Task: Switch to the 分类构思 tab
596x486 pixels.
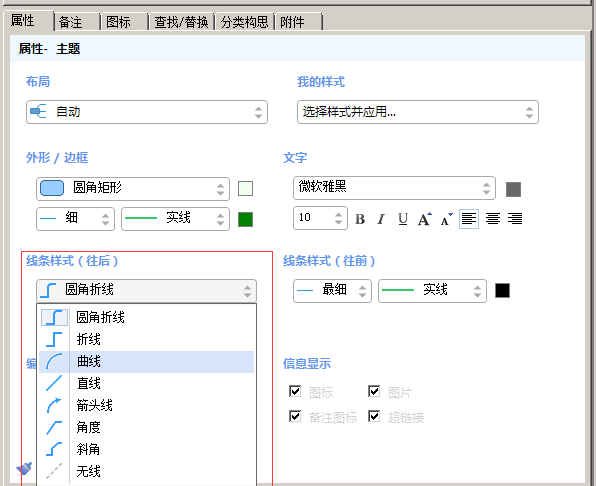Action: coord(245,22)
